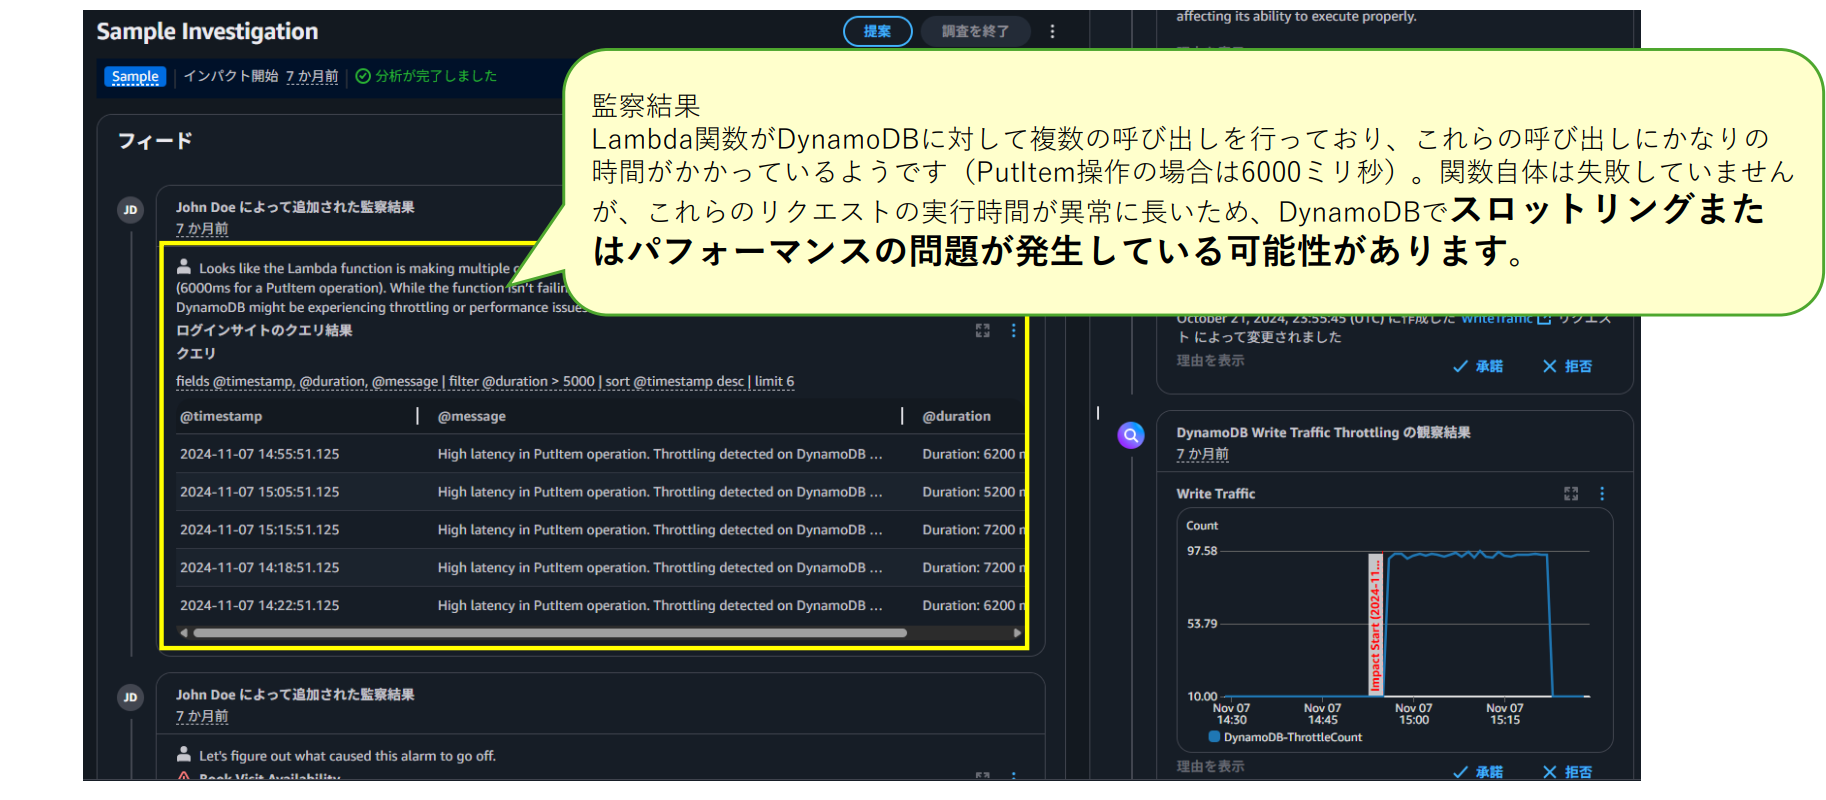Click the user icon beside alarm note

184,754
